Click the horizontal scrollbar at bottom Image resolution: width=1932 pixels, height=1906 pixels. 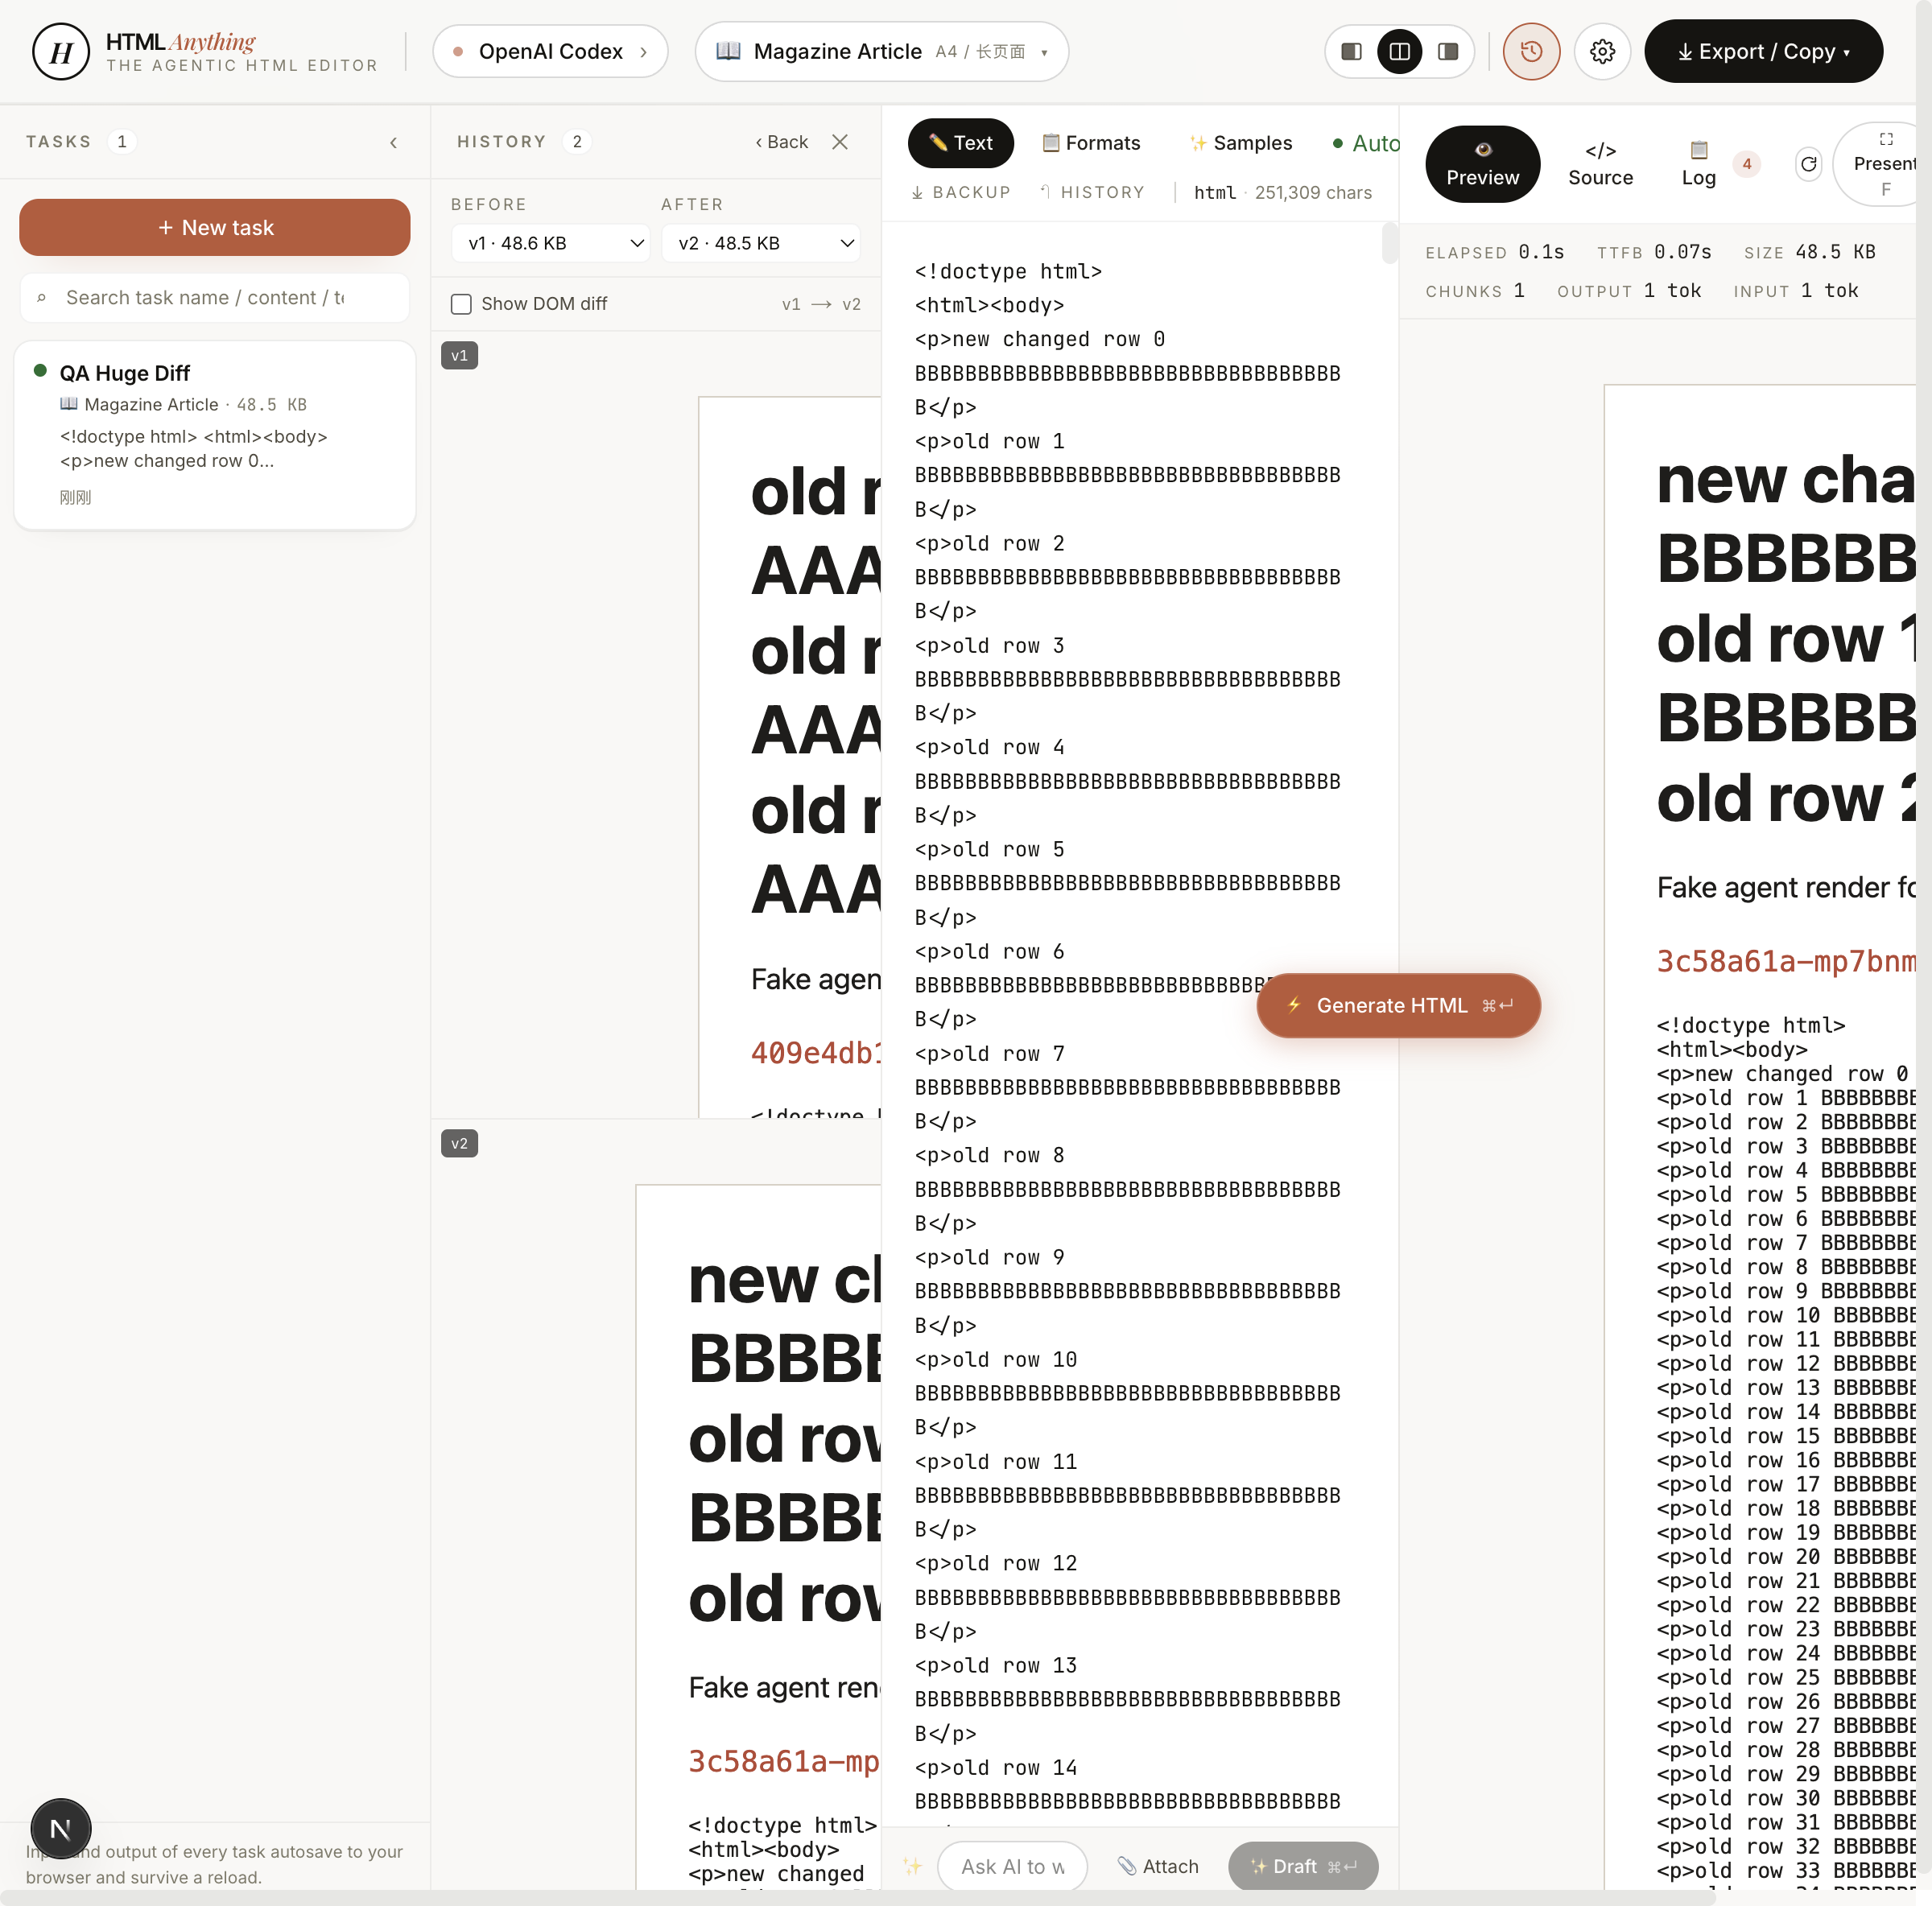pos(858,1898)
